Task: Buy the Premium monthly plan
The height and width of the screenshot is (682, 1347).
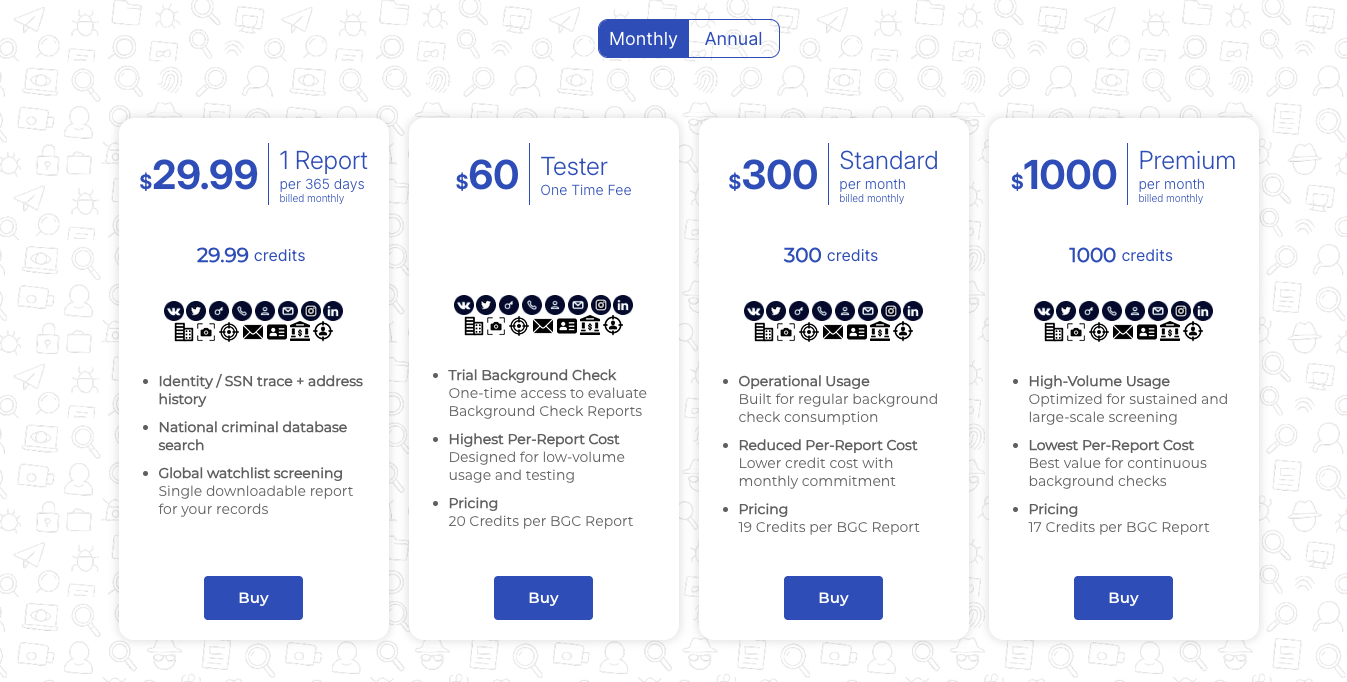Action: [x=1123, y=598]
